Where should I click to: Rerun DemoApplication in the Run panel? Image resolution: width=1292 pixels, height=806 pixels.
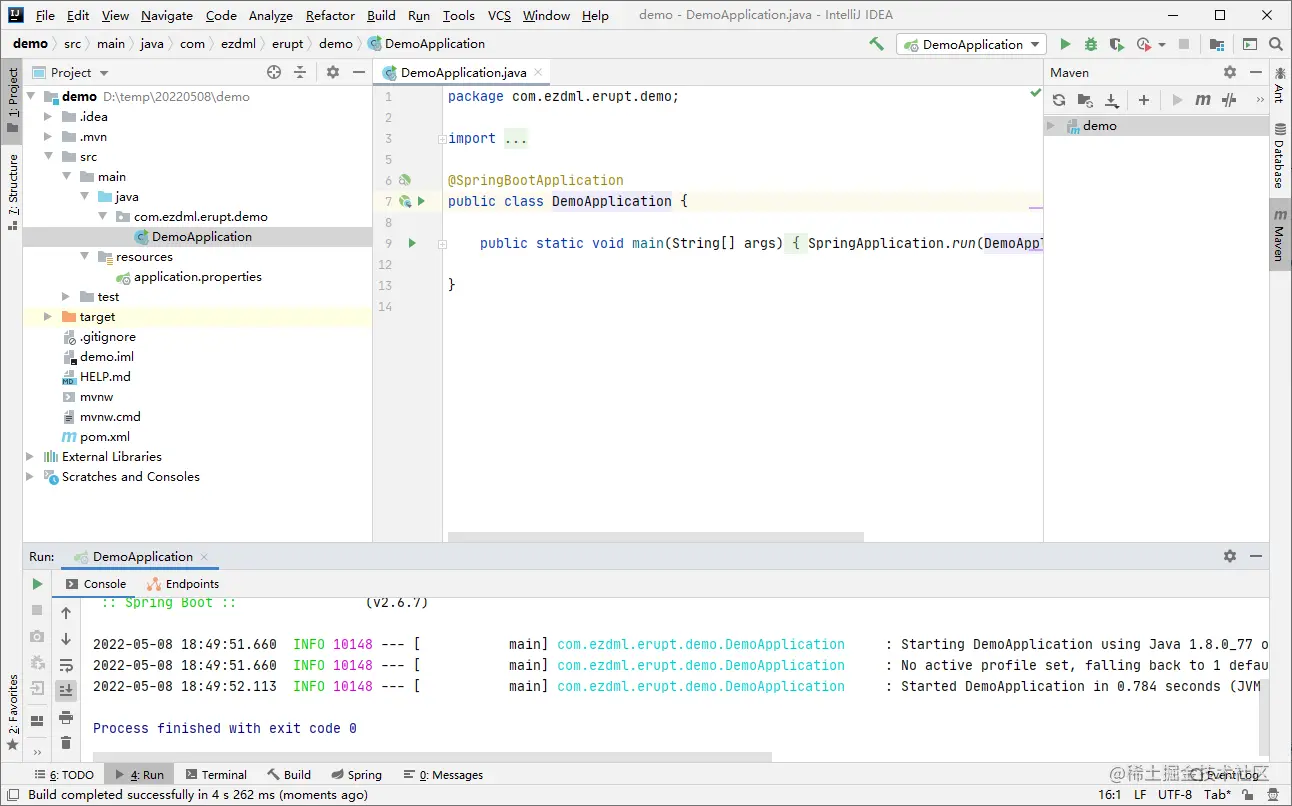(37, 584)
